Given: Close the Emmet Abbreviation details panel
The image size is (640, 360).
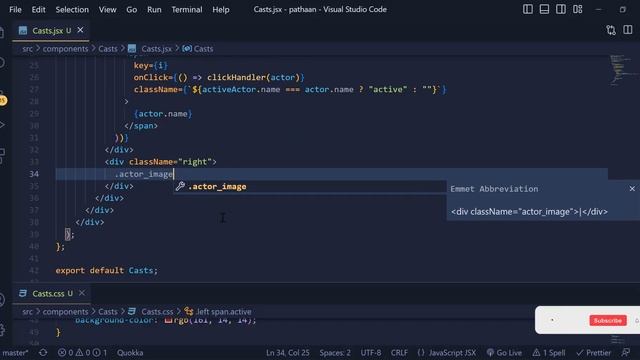Looking at the screenshot, I should [632, 189].
